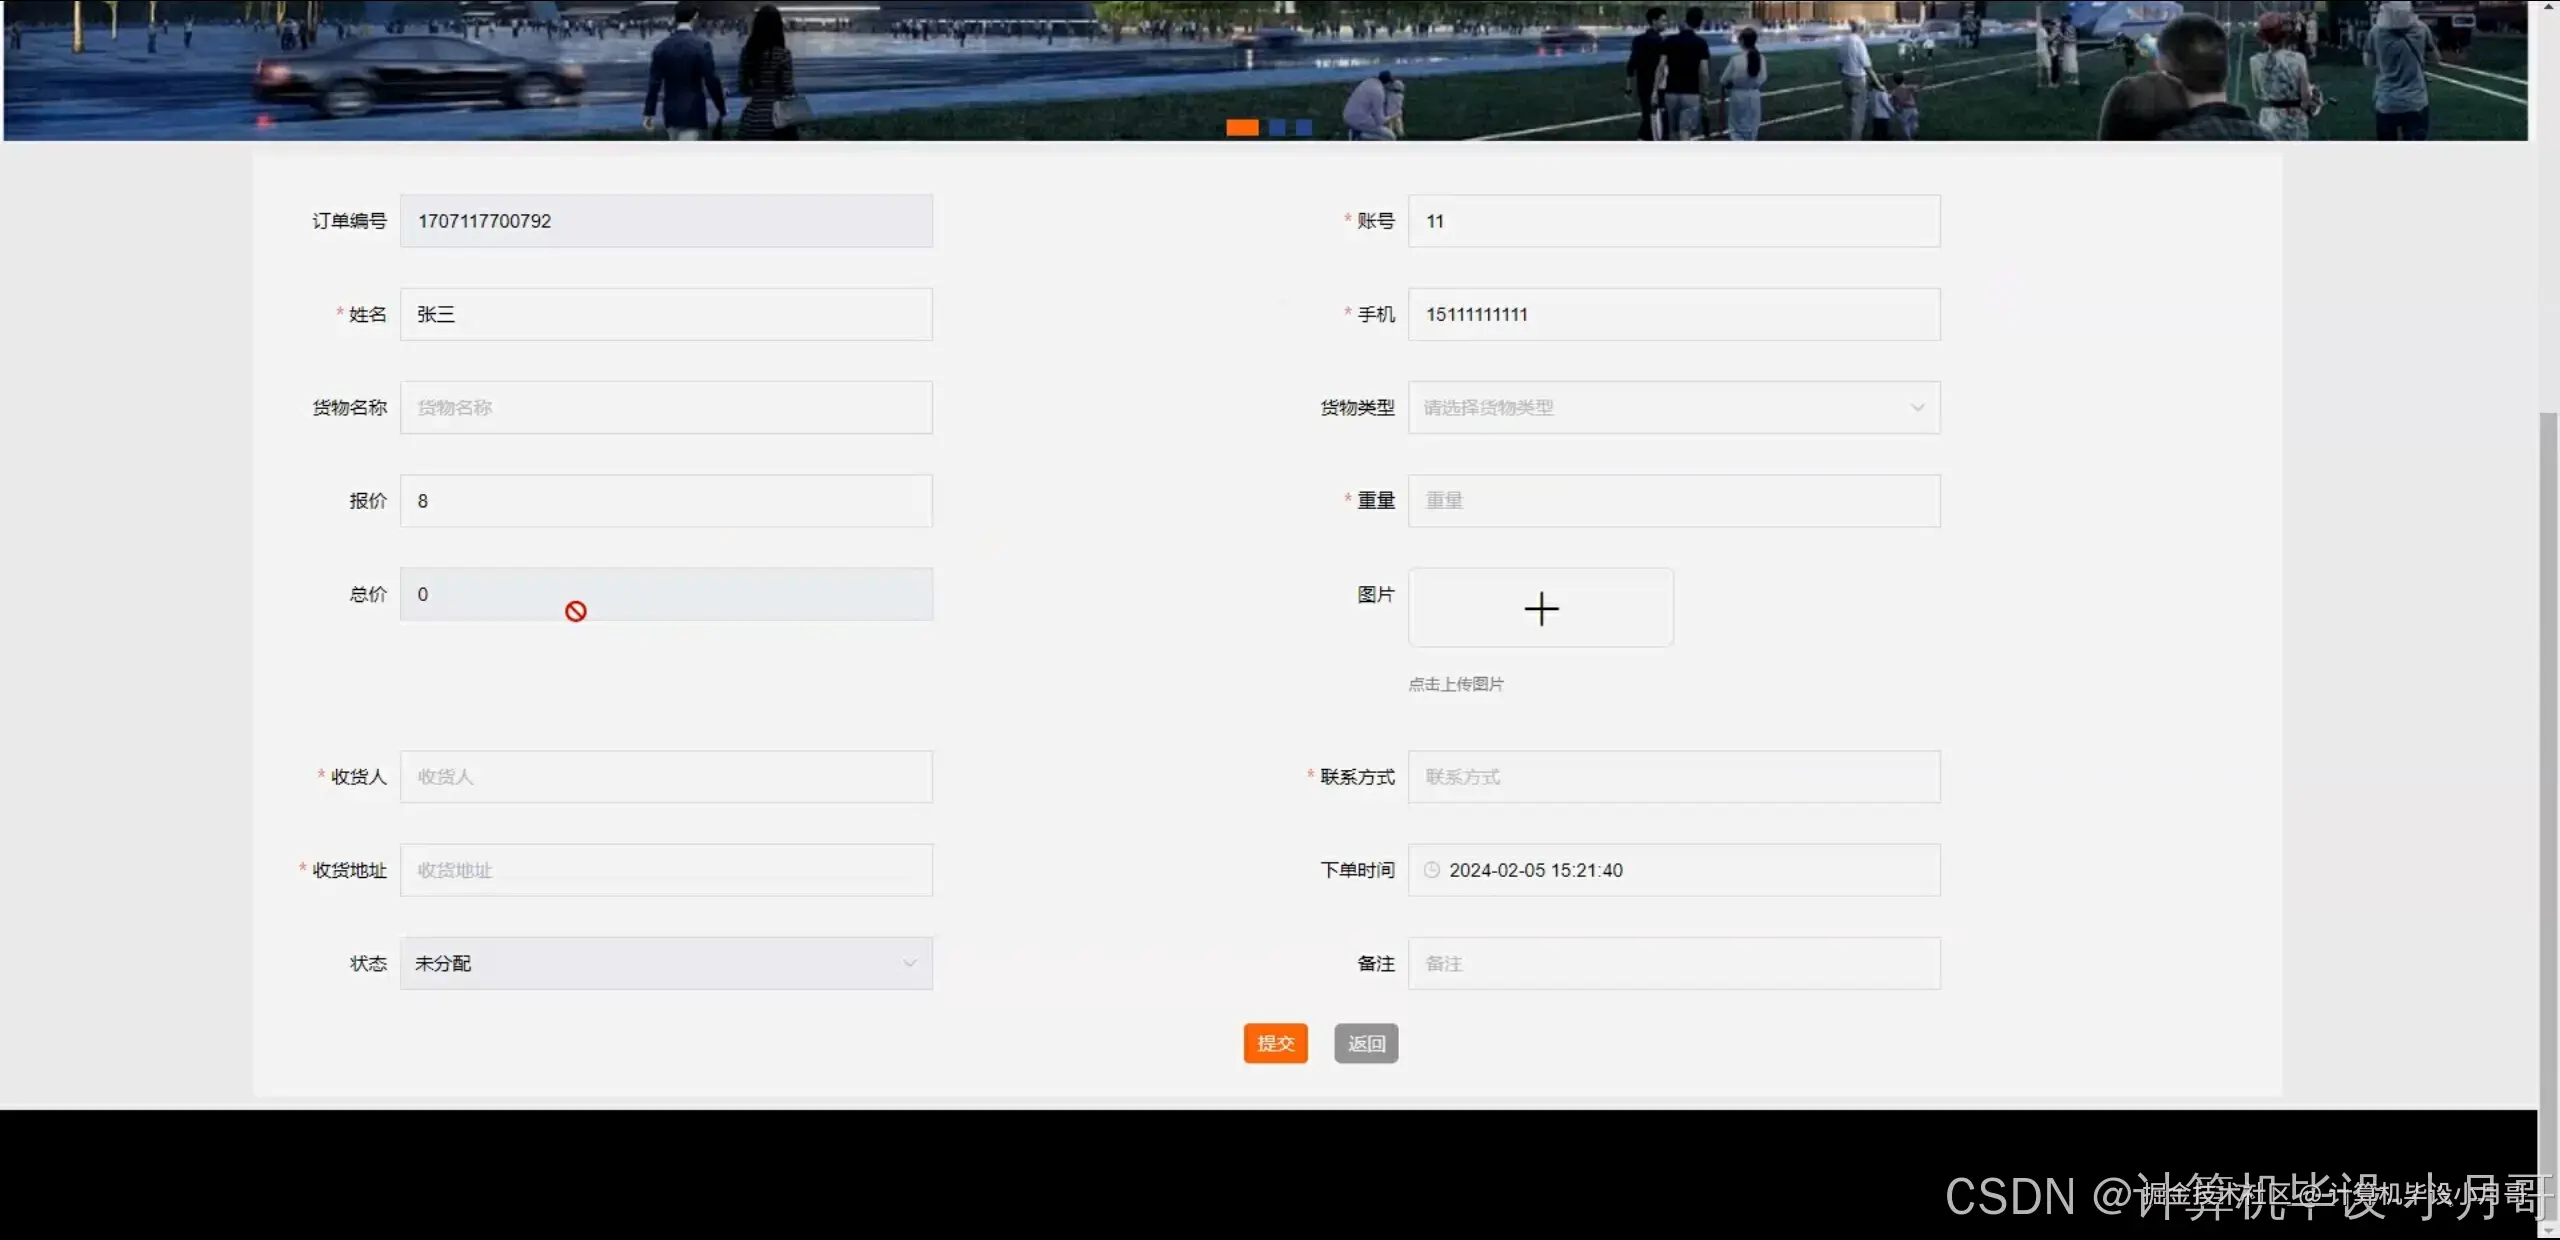
Task: Click the gray 返回 button
Action: coord(1366,1043)
